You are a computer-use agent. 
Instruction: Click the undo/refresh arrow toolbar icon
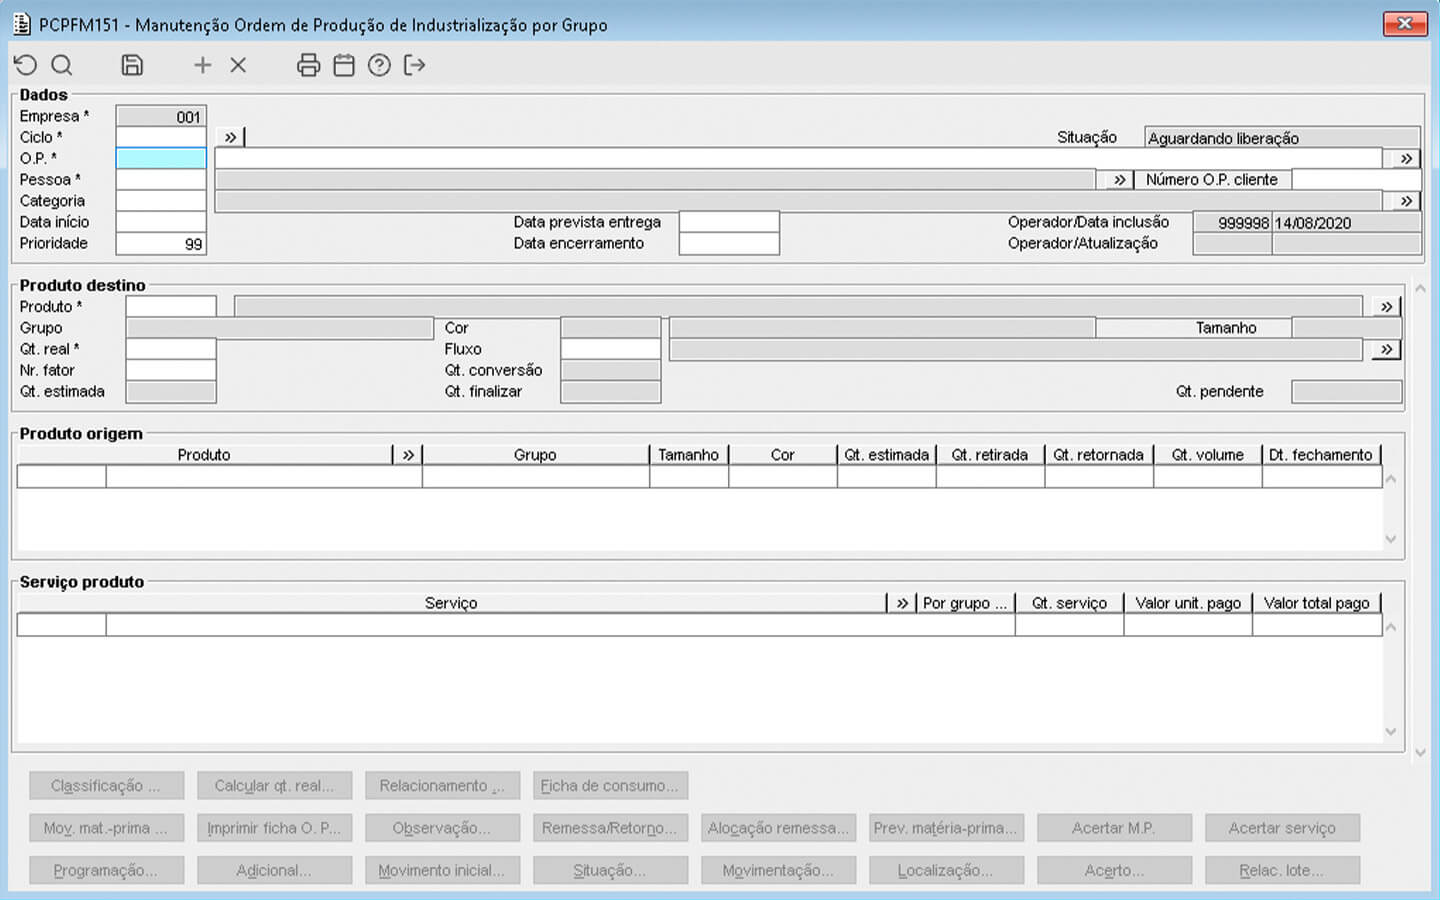pos(26,65)
